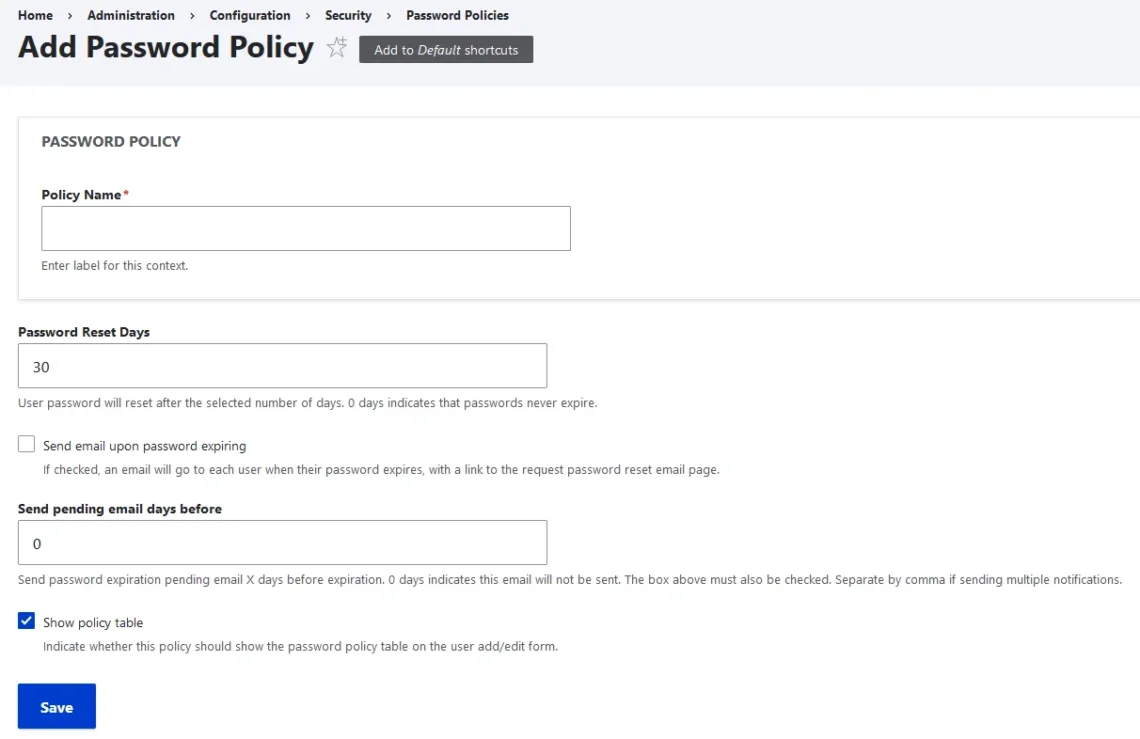Select the Password Reset Days value 30
The height and width of the screenshot is (739, 1140).
coord(282,366)
